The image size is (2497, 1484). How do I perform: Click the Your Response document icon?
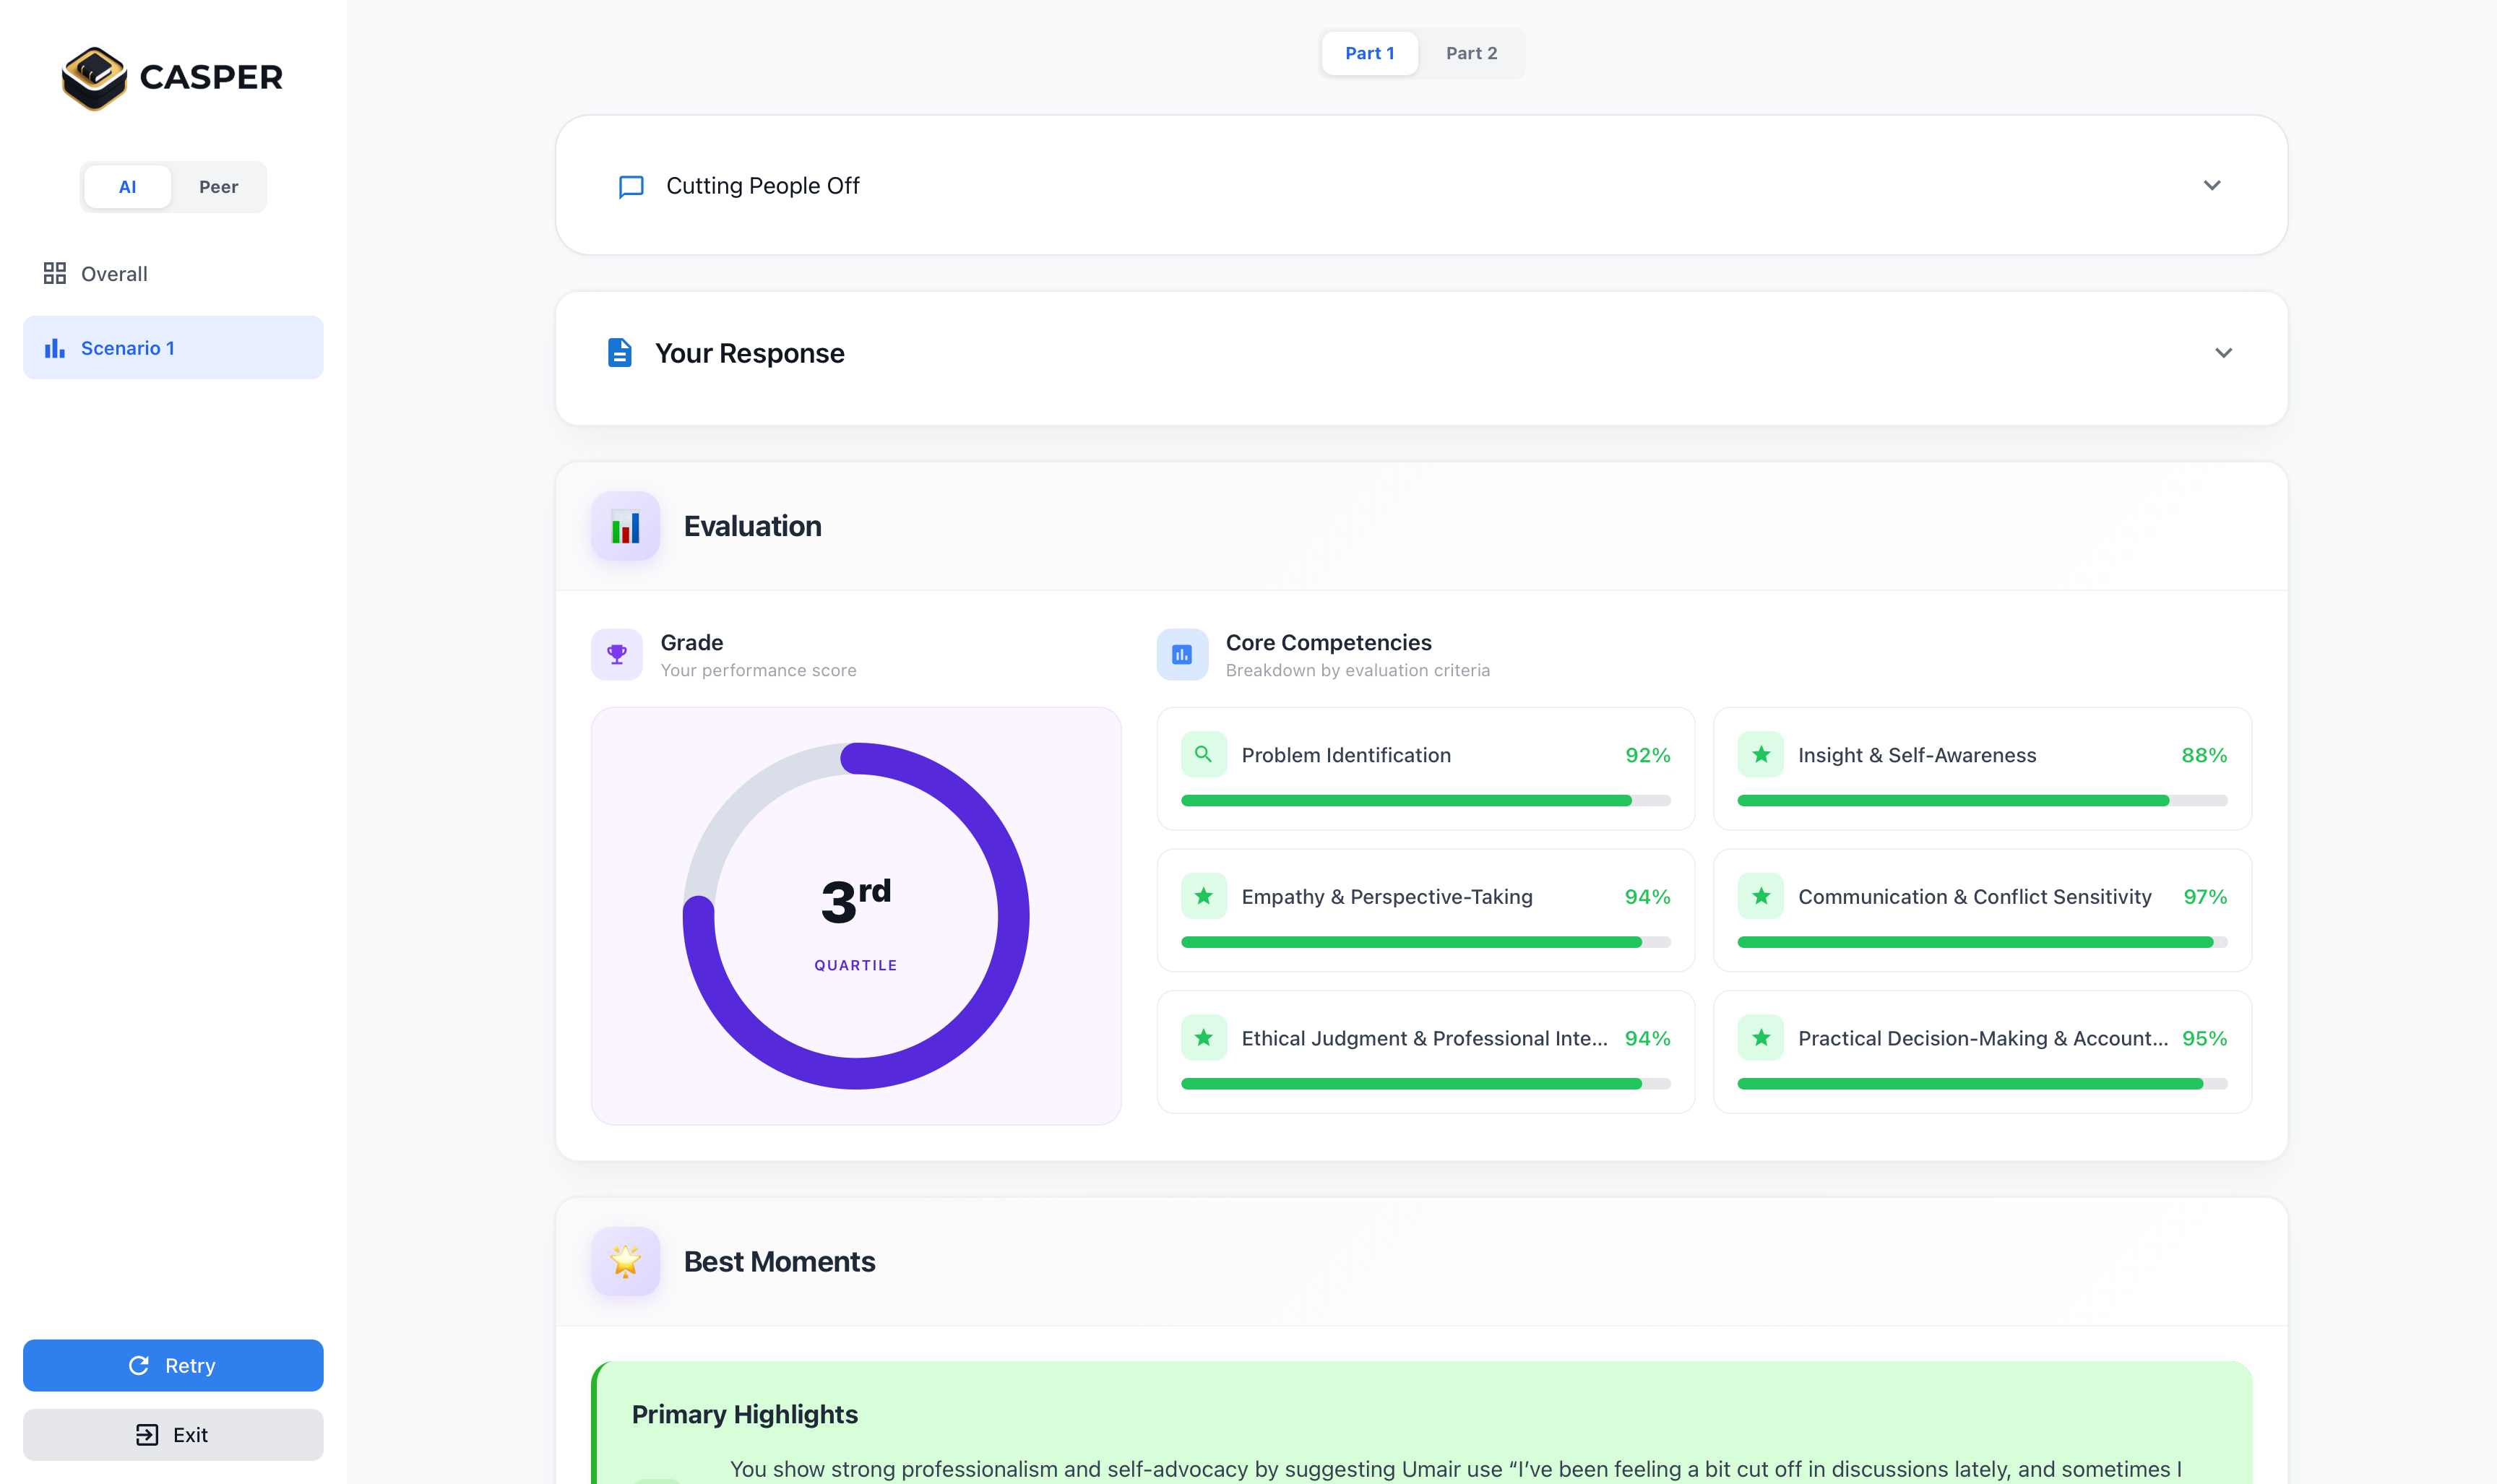coord(619,353)
